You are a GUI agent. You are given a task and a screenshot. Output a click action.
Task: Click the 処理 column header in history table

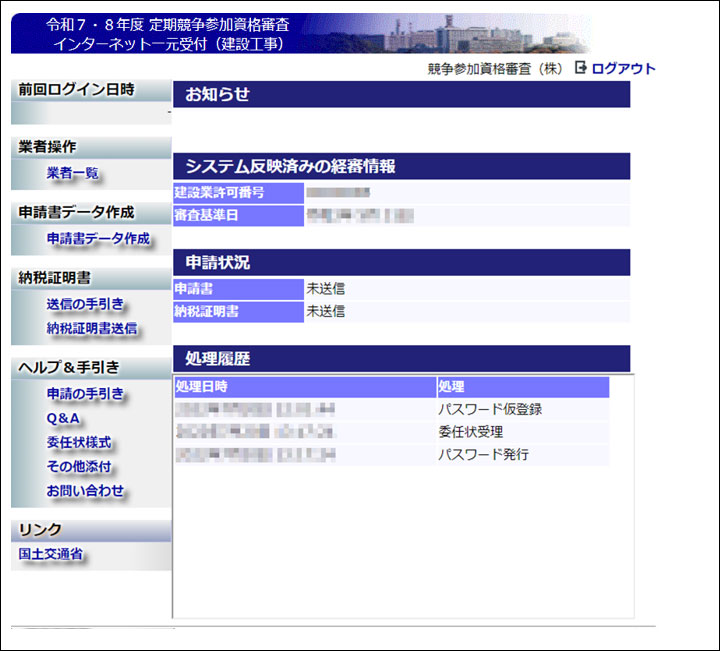451,387
